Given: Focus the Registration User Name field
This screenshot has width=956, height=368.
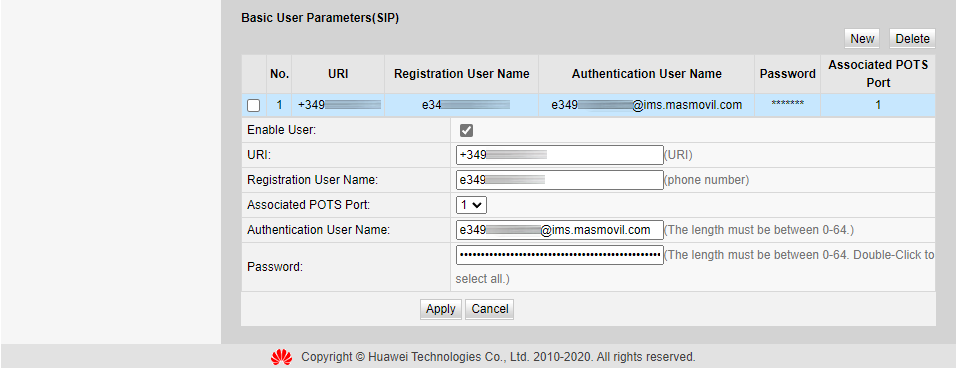Looking at the screenshot, I should coord(560,180).
